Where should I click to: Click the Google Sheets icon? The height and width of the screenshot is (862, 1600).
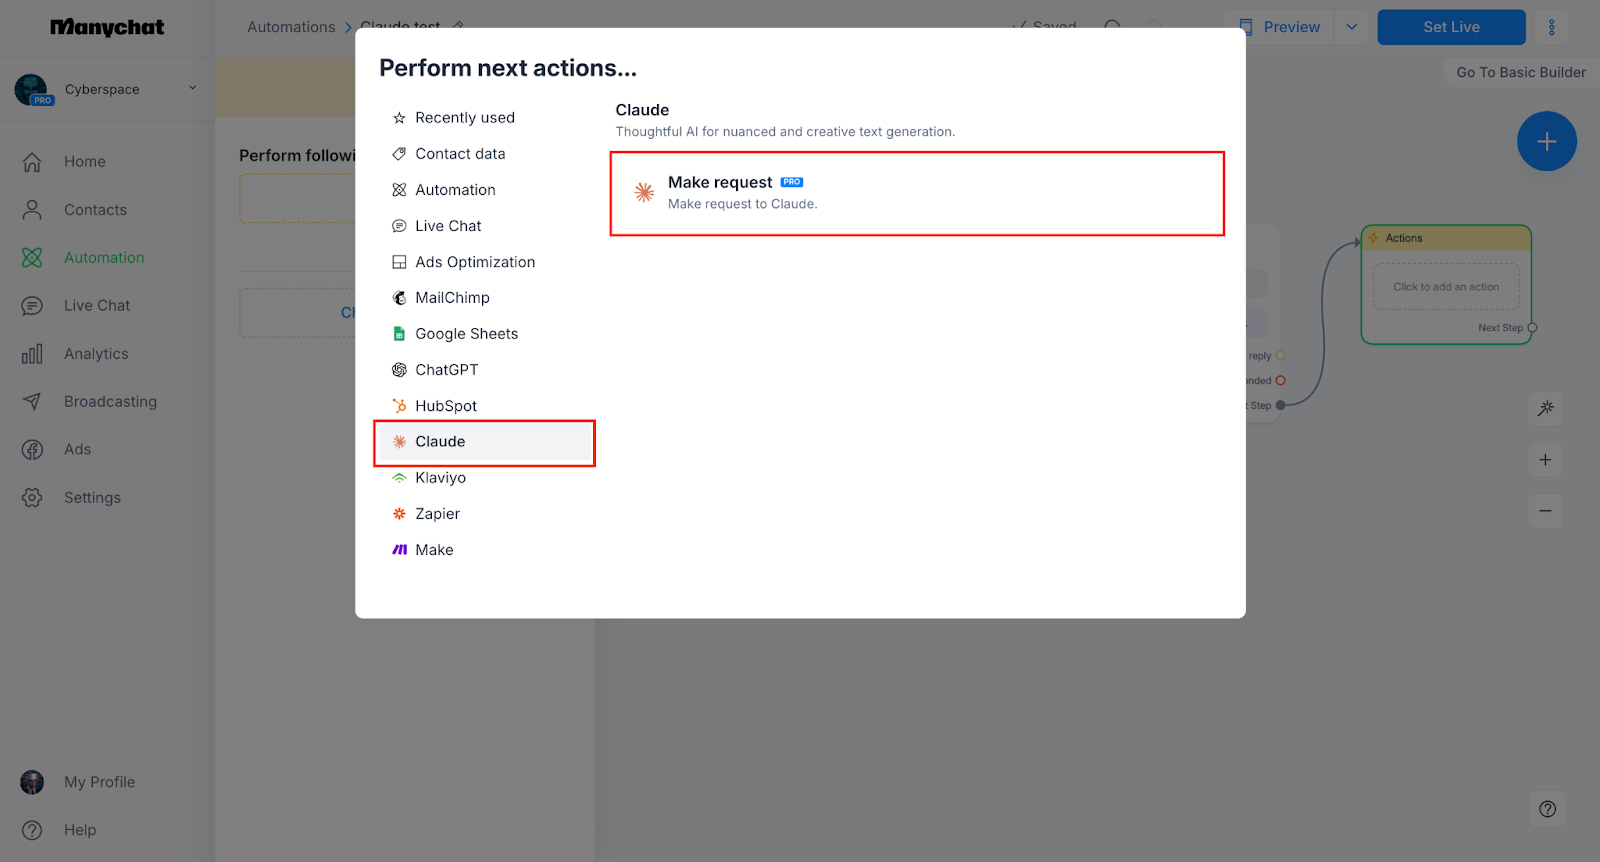point(399,334)
